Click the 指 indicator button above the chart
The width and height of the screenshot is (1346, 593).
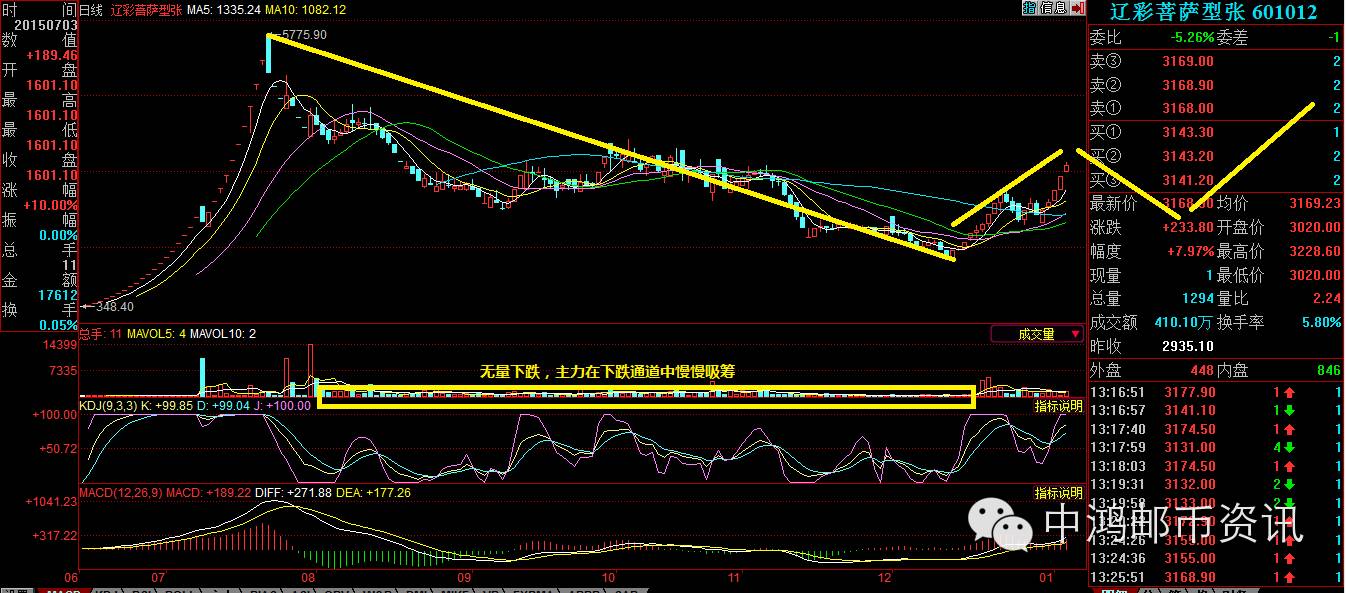point(1029,8)
